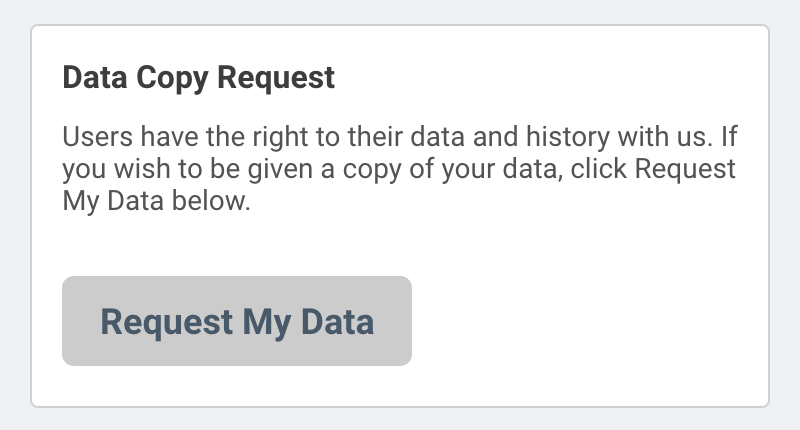The width and height of the screenshot is (800, 430).
Task: Click "My Data" on the gray button
Action: (308, 322)
